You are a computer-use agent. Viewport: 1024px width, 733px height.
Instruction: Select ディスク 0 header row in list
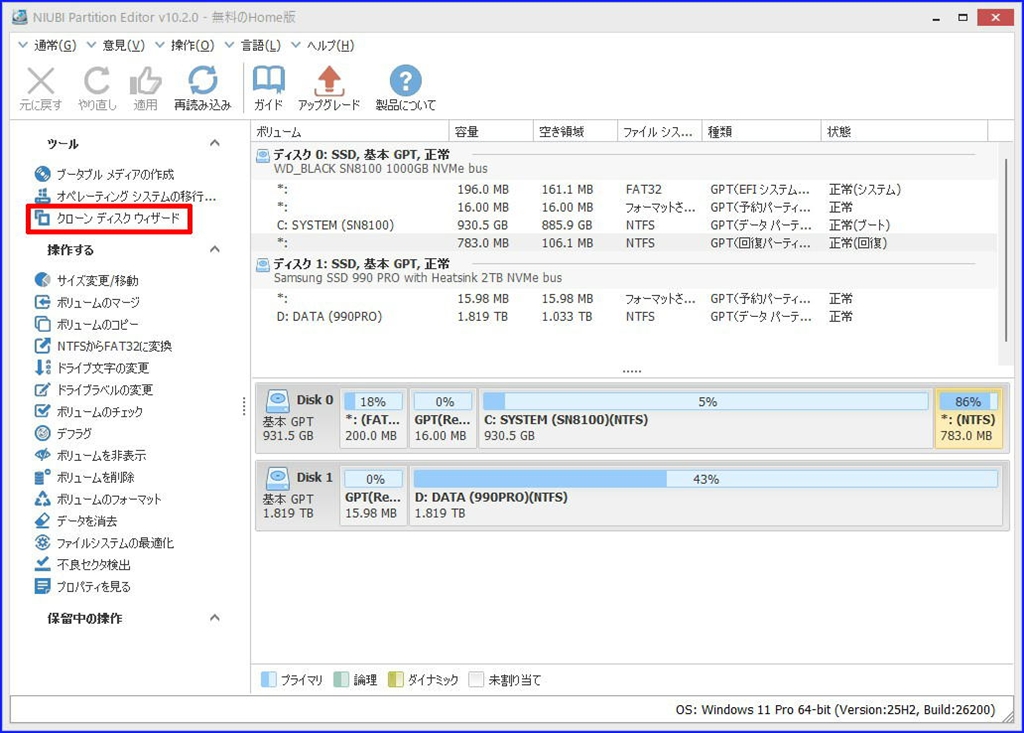click(x=624, y=161)
